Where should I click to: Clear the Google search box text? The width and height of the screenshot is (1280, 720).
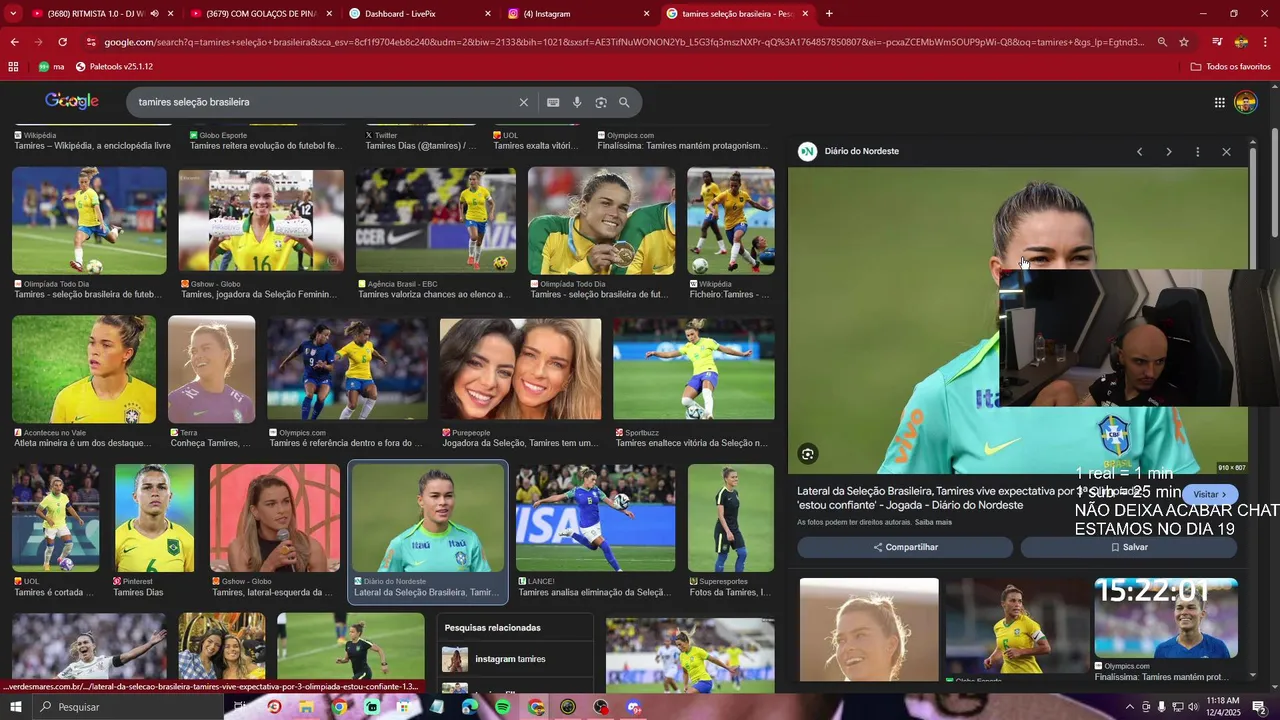pyautogui.click(x=523, y=102)
